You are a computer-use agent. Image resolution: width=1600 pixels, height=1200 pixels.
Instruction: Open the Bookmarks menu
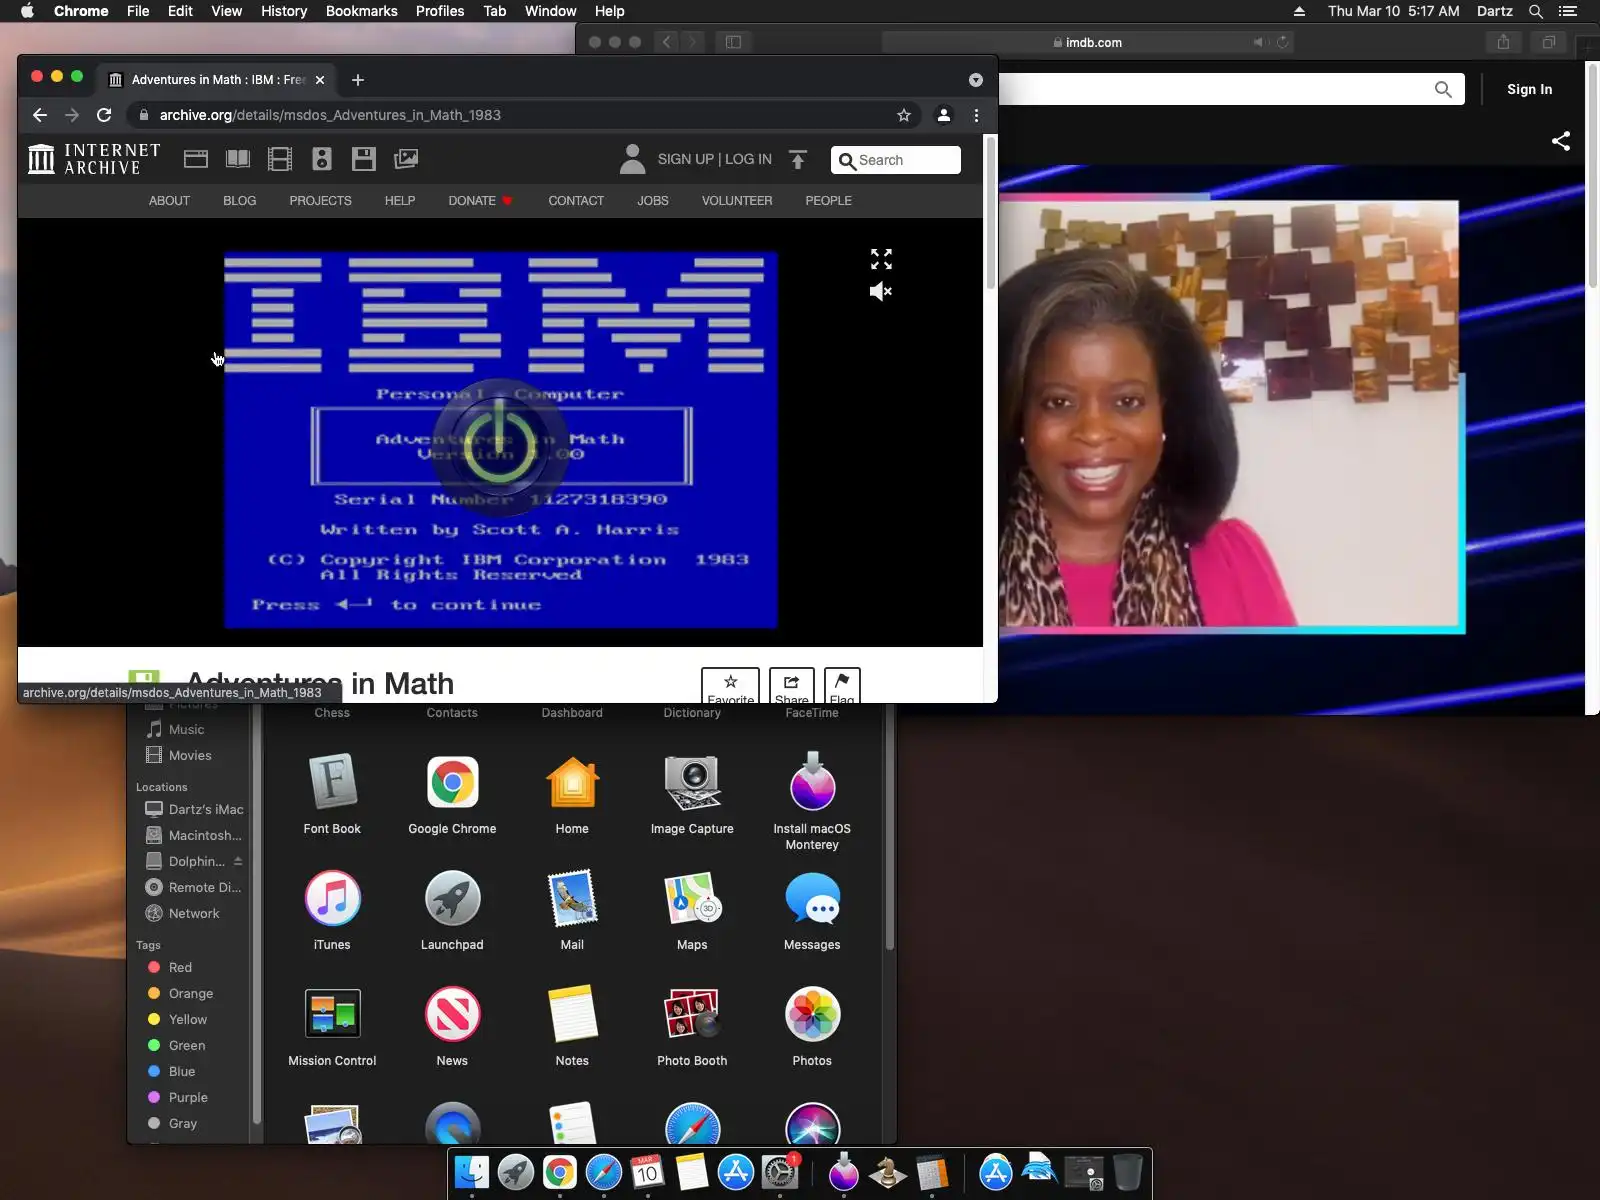(x=362, y=11)
